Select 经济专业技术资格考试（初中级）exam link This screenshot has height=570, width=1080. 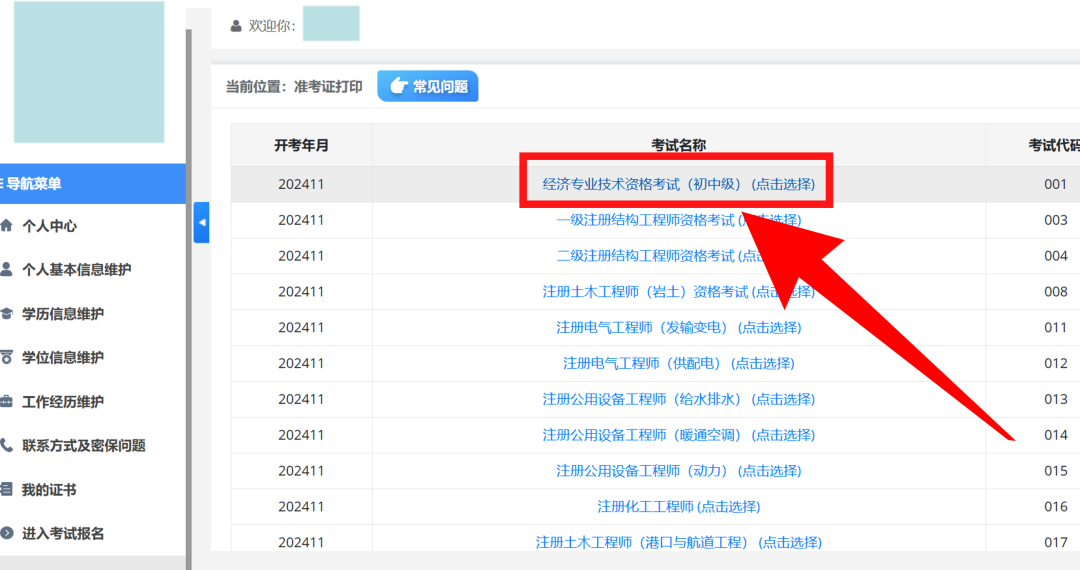click(x=678, y=184)
